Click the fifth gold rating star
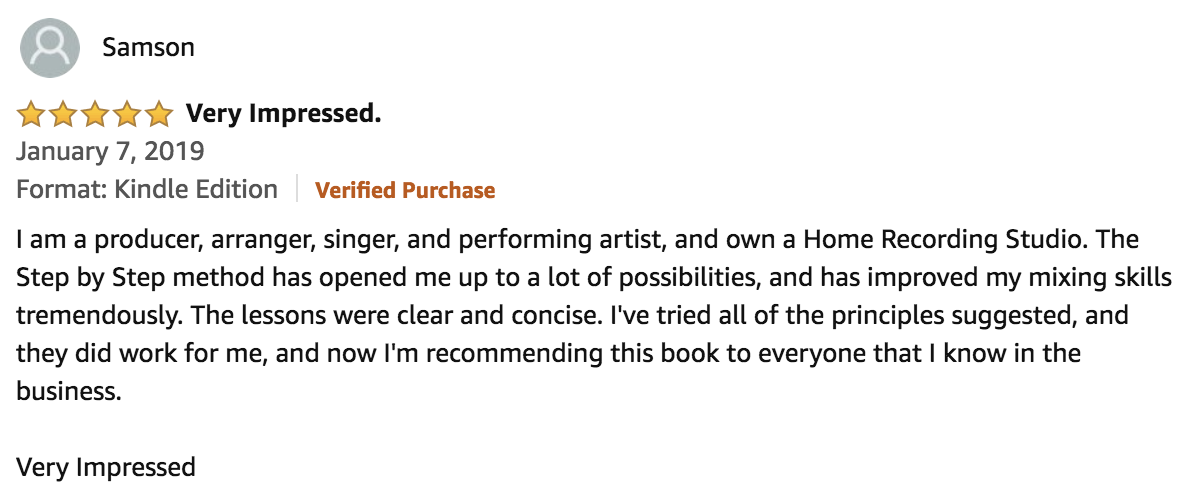 pos(159,115)
